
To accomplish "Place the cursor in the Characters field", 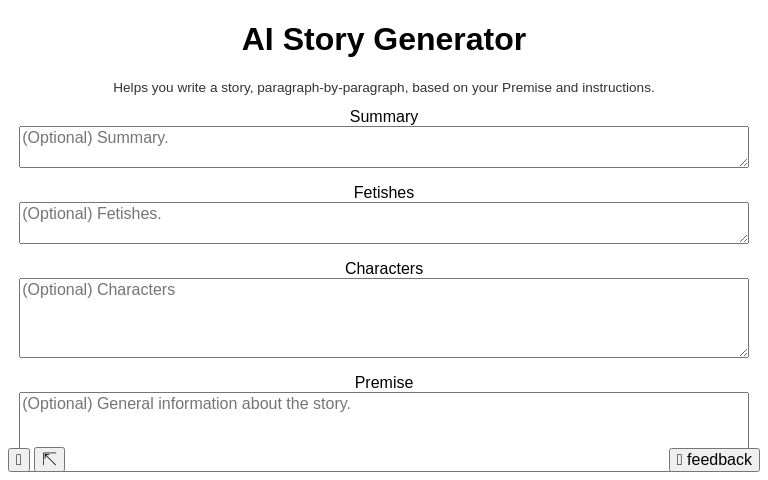I will coord(384,318).
